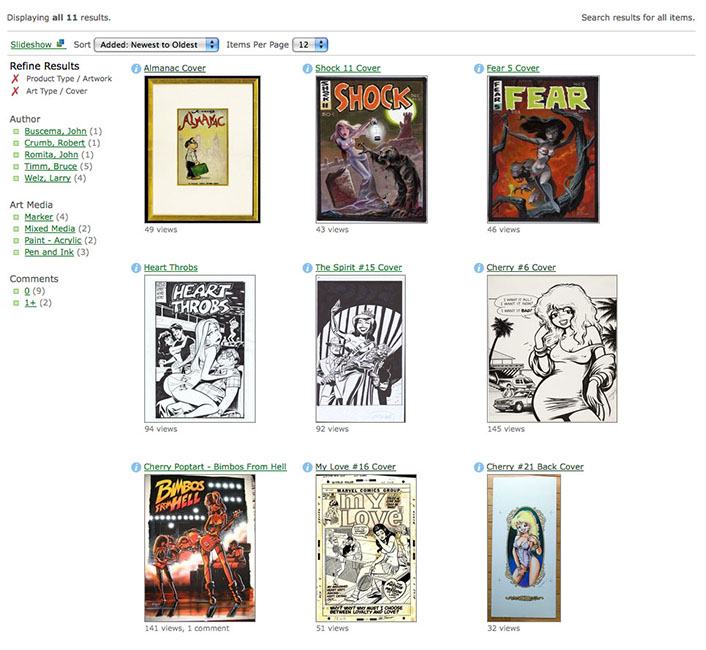
Task: Remove the Art Type / Cover filter X
Action: (15, 91)
